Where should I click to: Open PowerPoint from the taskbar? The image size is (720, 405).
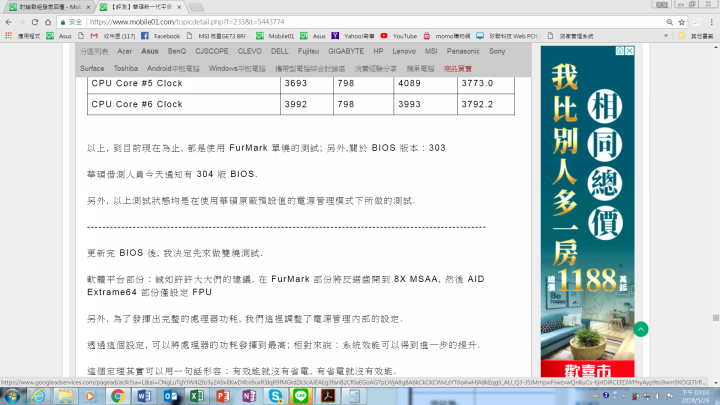(x=223, y=396)
